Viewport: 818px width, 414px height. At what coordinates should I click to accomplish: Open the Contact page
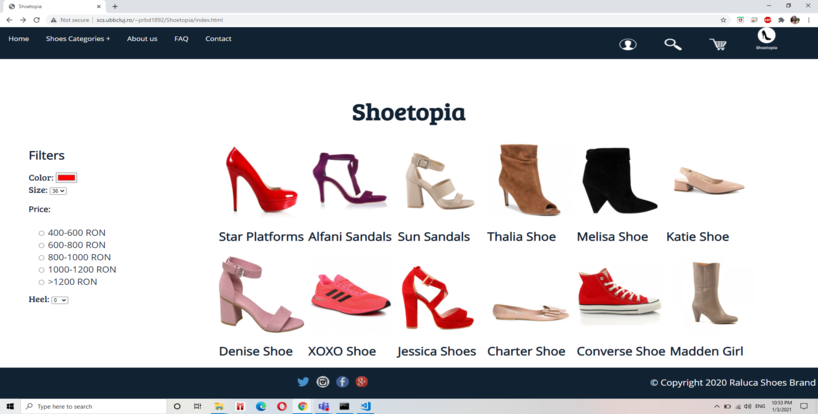(218, 39)
